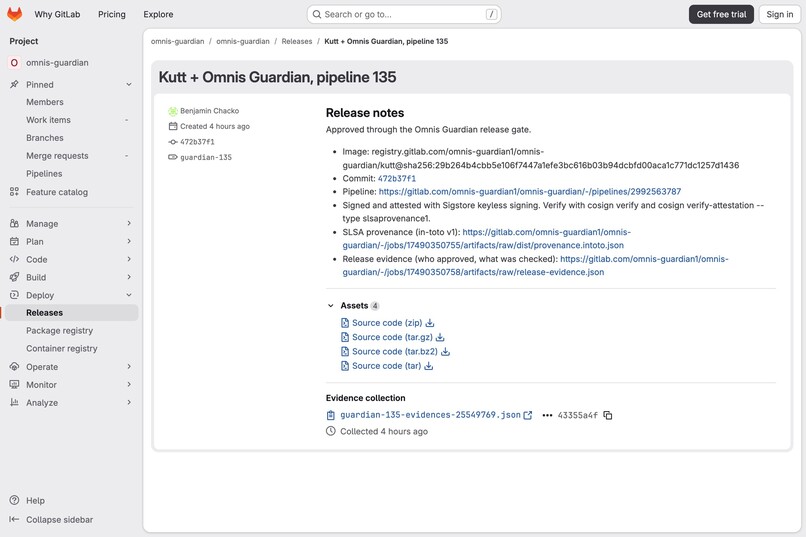Click Benjamin Chacko author name
The width and height of the screenshot is (806, 537).
click(x=209, y=111)
